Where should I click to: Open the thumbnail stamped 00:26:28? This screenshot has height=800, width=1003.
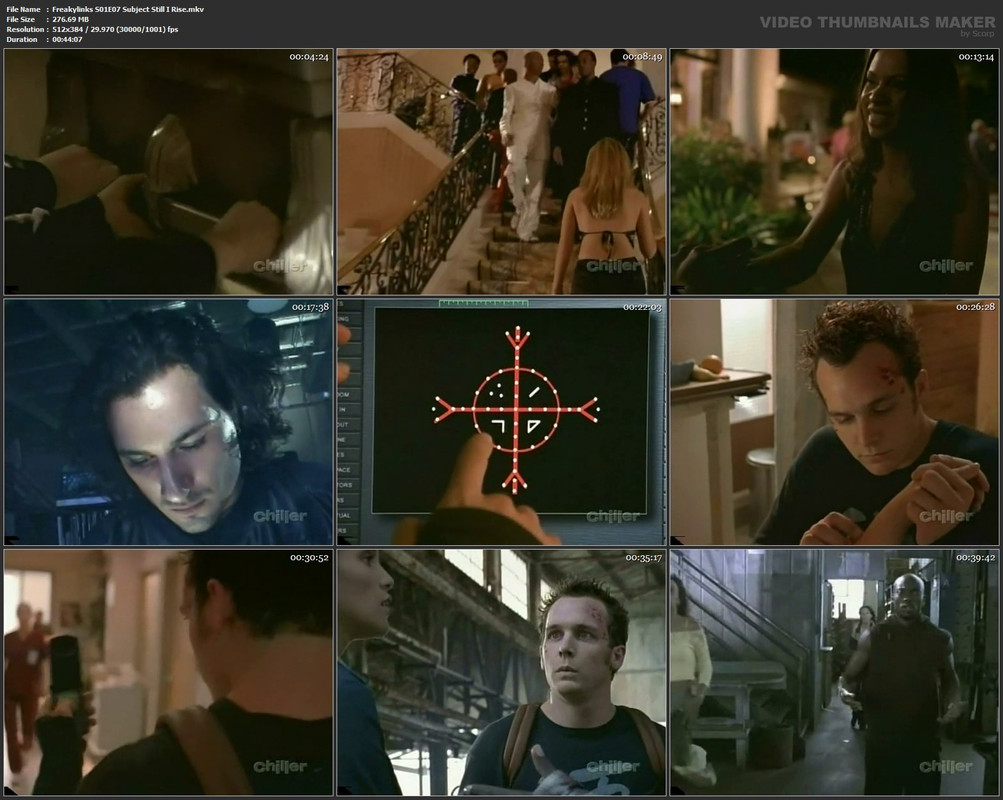pyautogui.click(x=834, y=422)
